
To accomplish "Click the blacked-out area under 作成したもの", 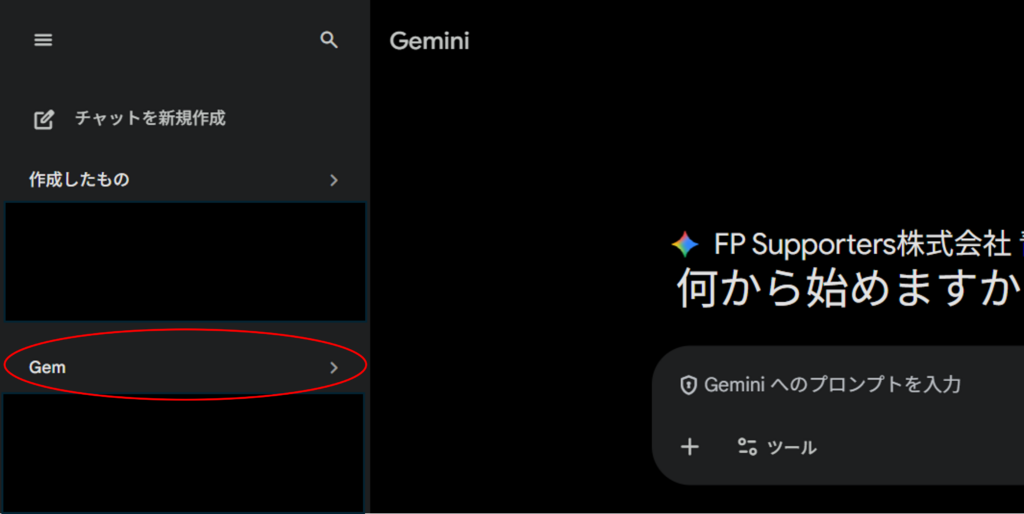I will pos(186,261).
